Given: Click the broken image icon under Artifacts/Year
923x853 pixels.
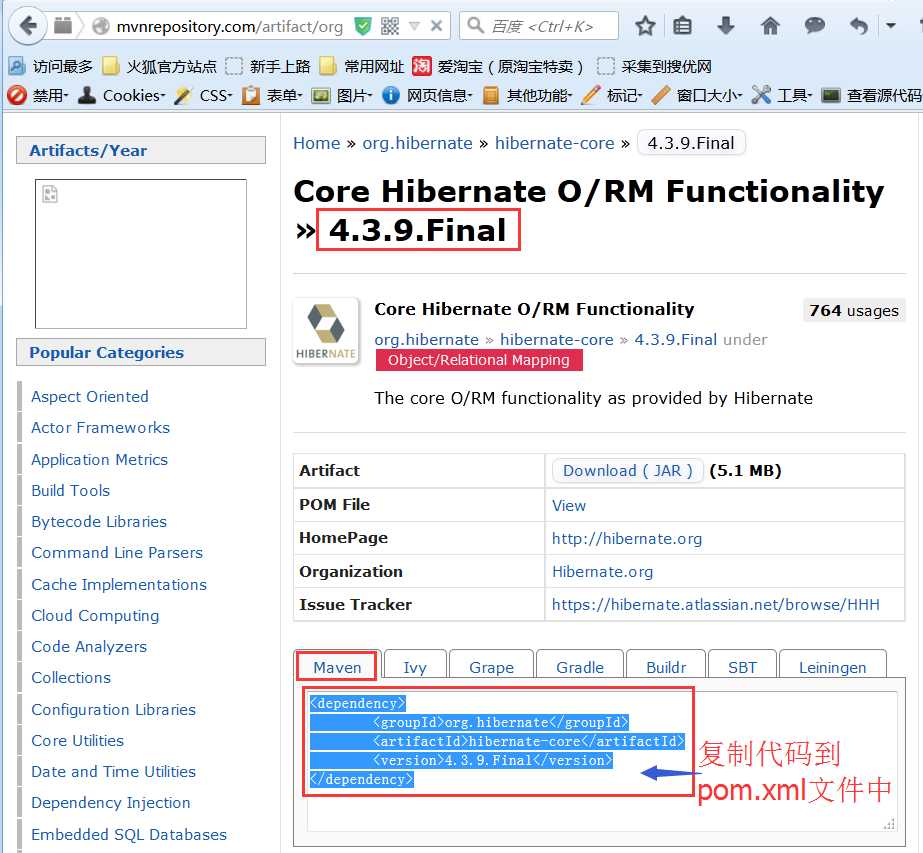Looking at the screenshot, I should [x=50, y=194].
